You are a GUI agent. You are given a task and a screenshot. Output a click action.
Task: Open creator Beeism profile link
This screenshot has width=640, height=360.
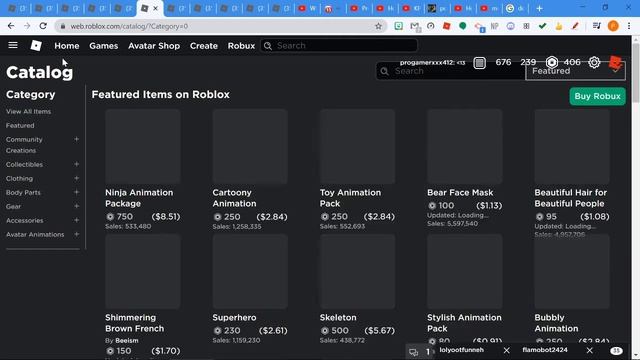pos(127,340)
